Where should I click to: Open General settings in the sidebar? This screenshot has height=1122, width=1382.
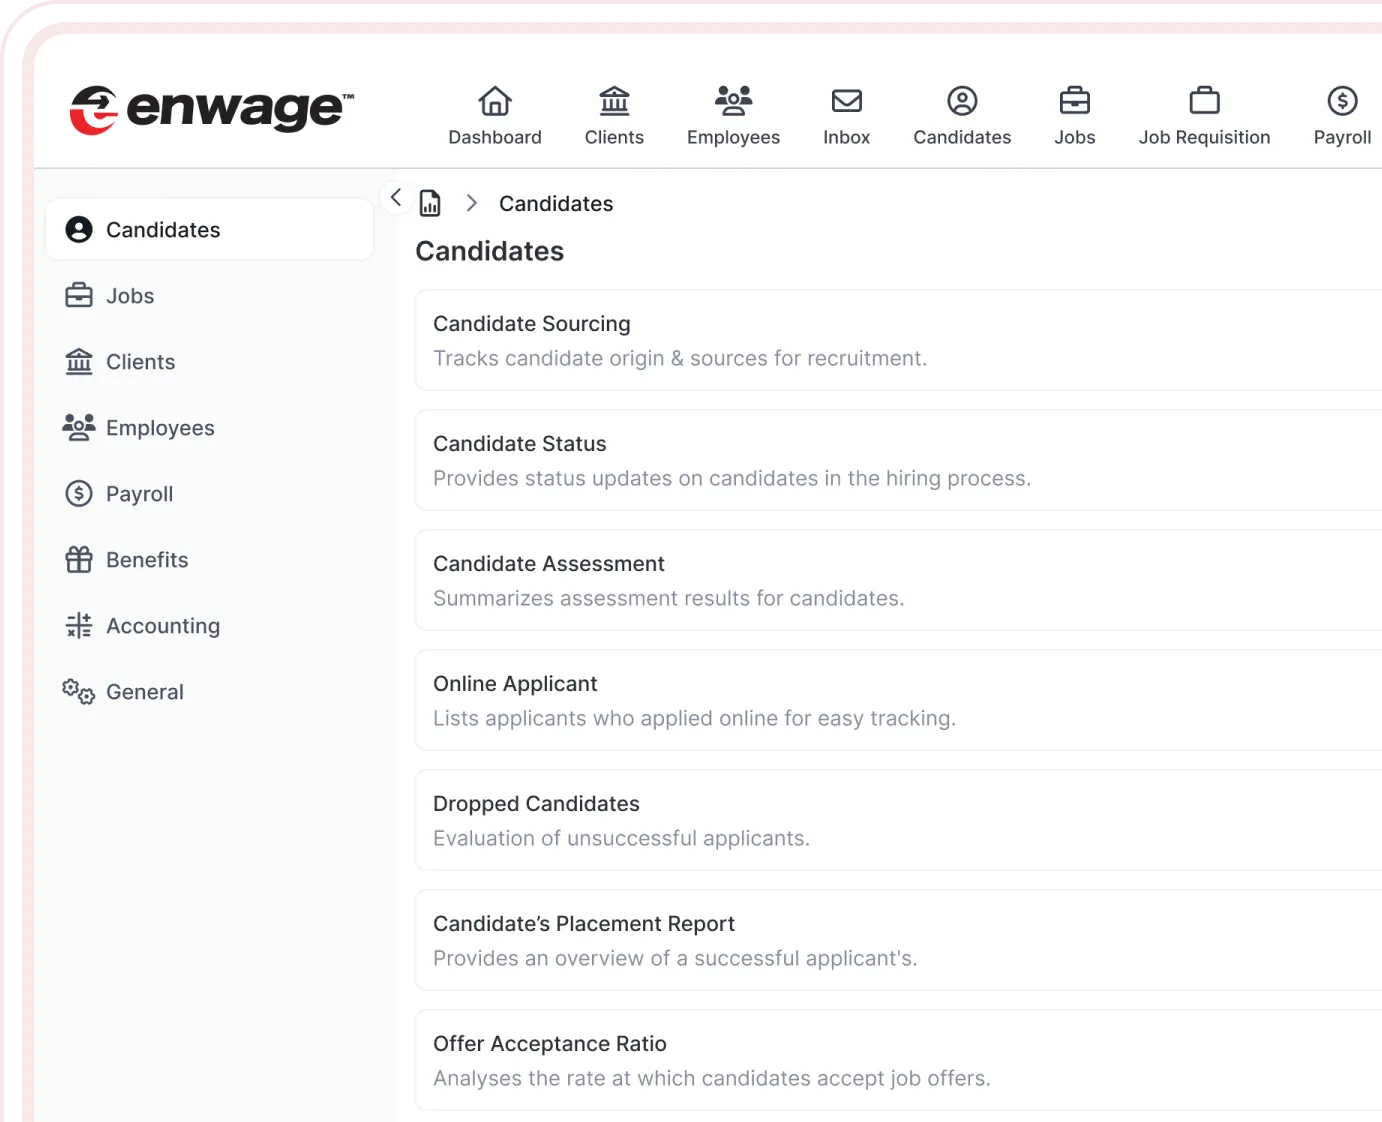click(x=144, y=692)
